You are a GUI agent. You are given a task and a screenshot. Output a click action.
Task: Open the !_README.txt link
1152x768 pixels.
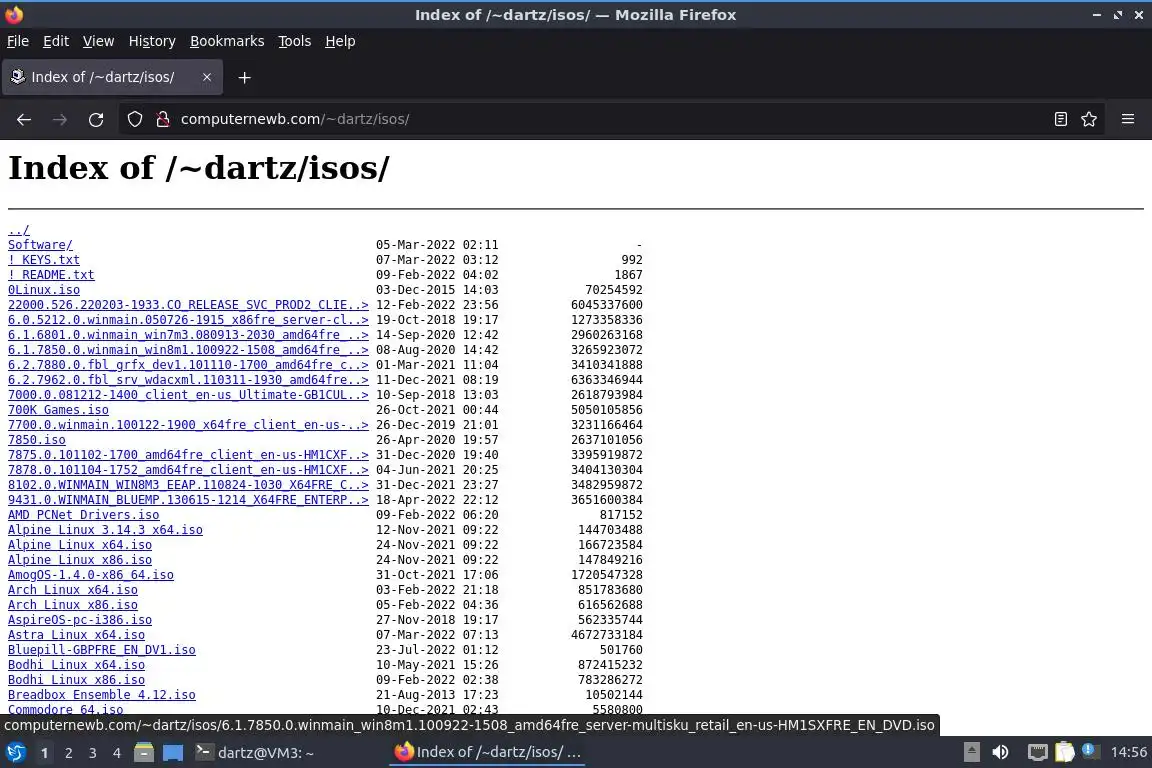pos(51,275)
